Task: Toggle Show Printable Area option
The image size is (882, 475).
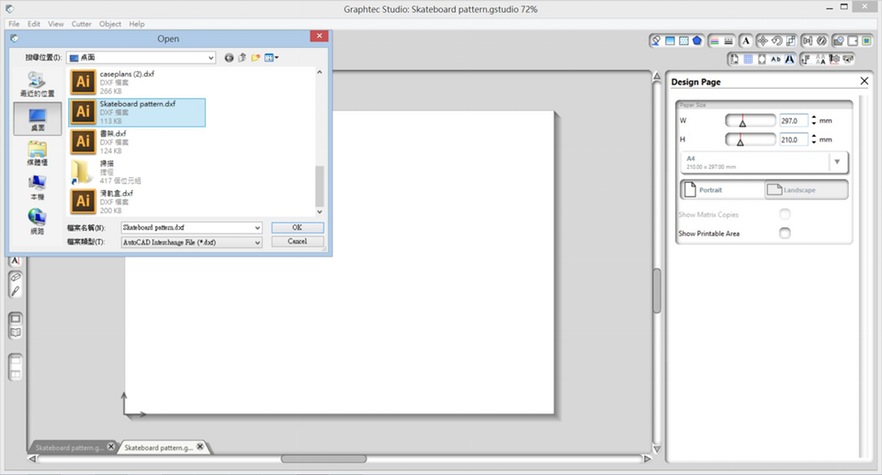Action: (785, 233)
